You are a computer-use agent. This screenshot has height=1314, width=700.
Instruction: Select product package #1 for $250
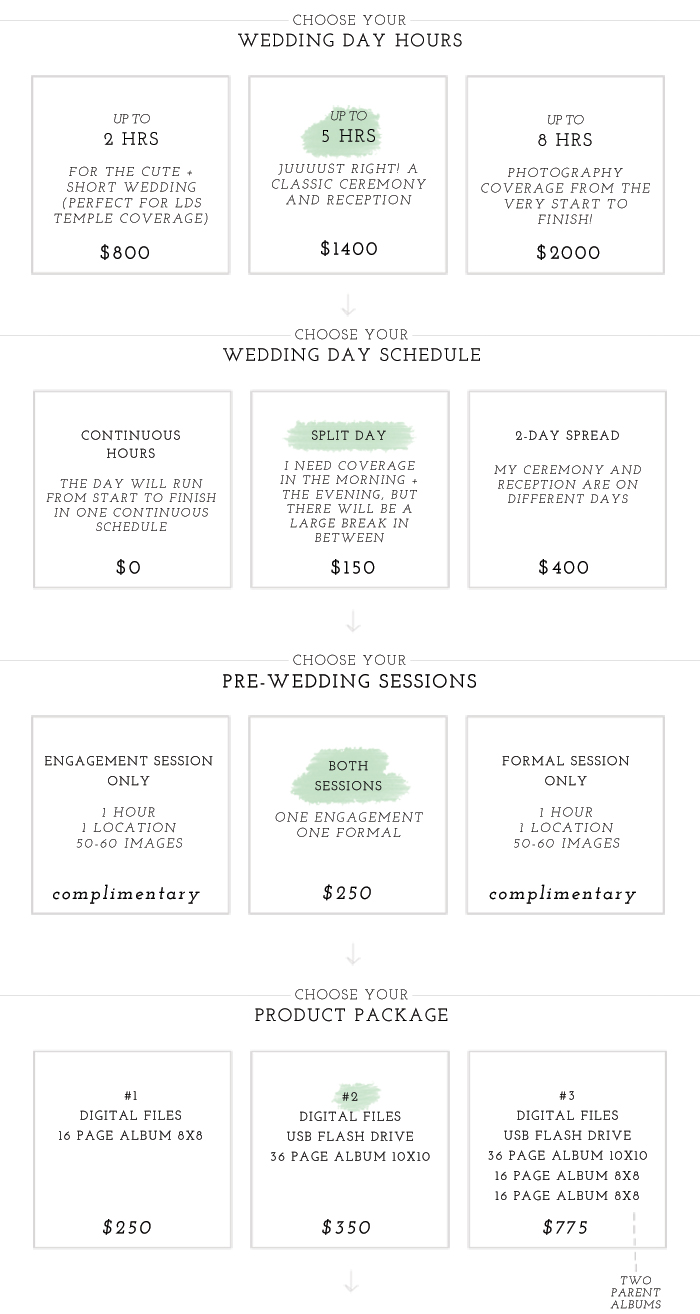point(133,1150)
